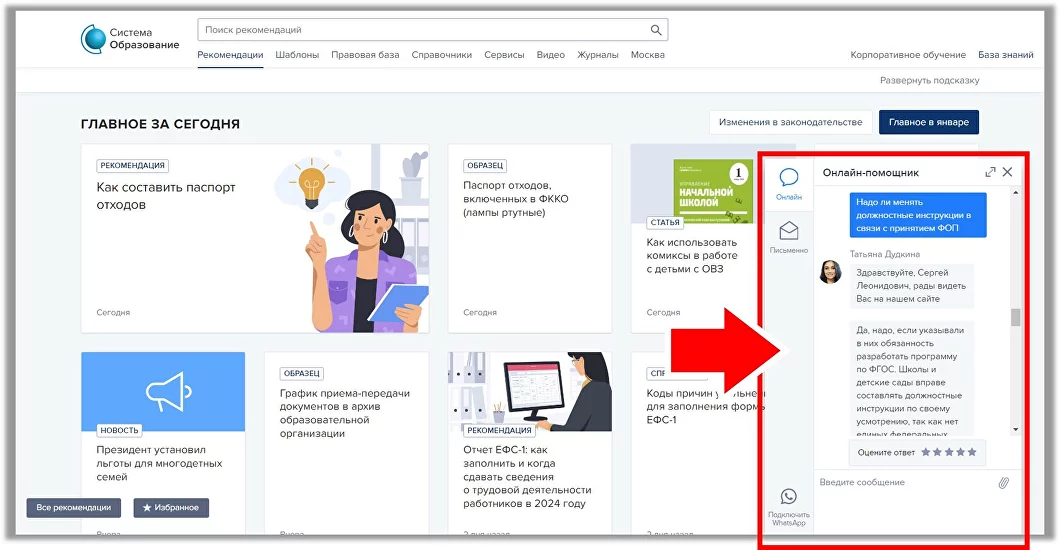Go to the Справочники tab

441,55
